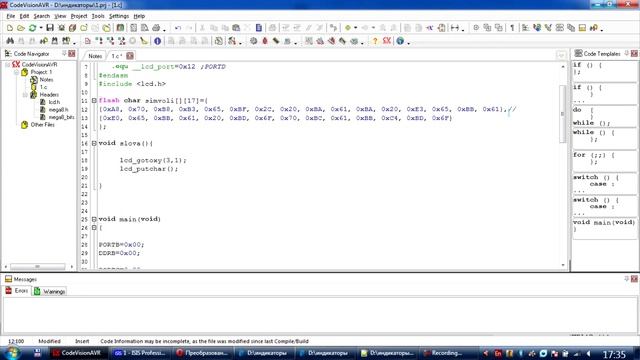Open the globe icon dropdown arrow
The height and width of the screenshot is (360, 640).
click(x=408, y=42)
